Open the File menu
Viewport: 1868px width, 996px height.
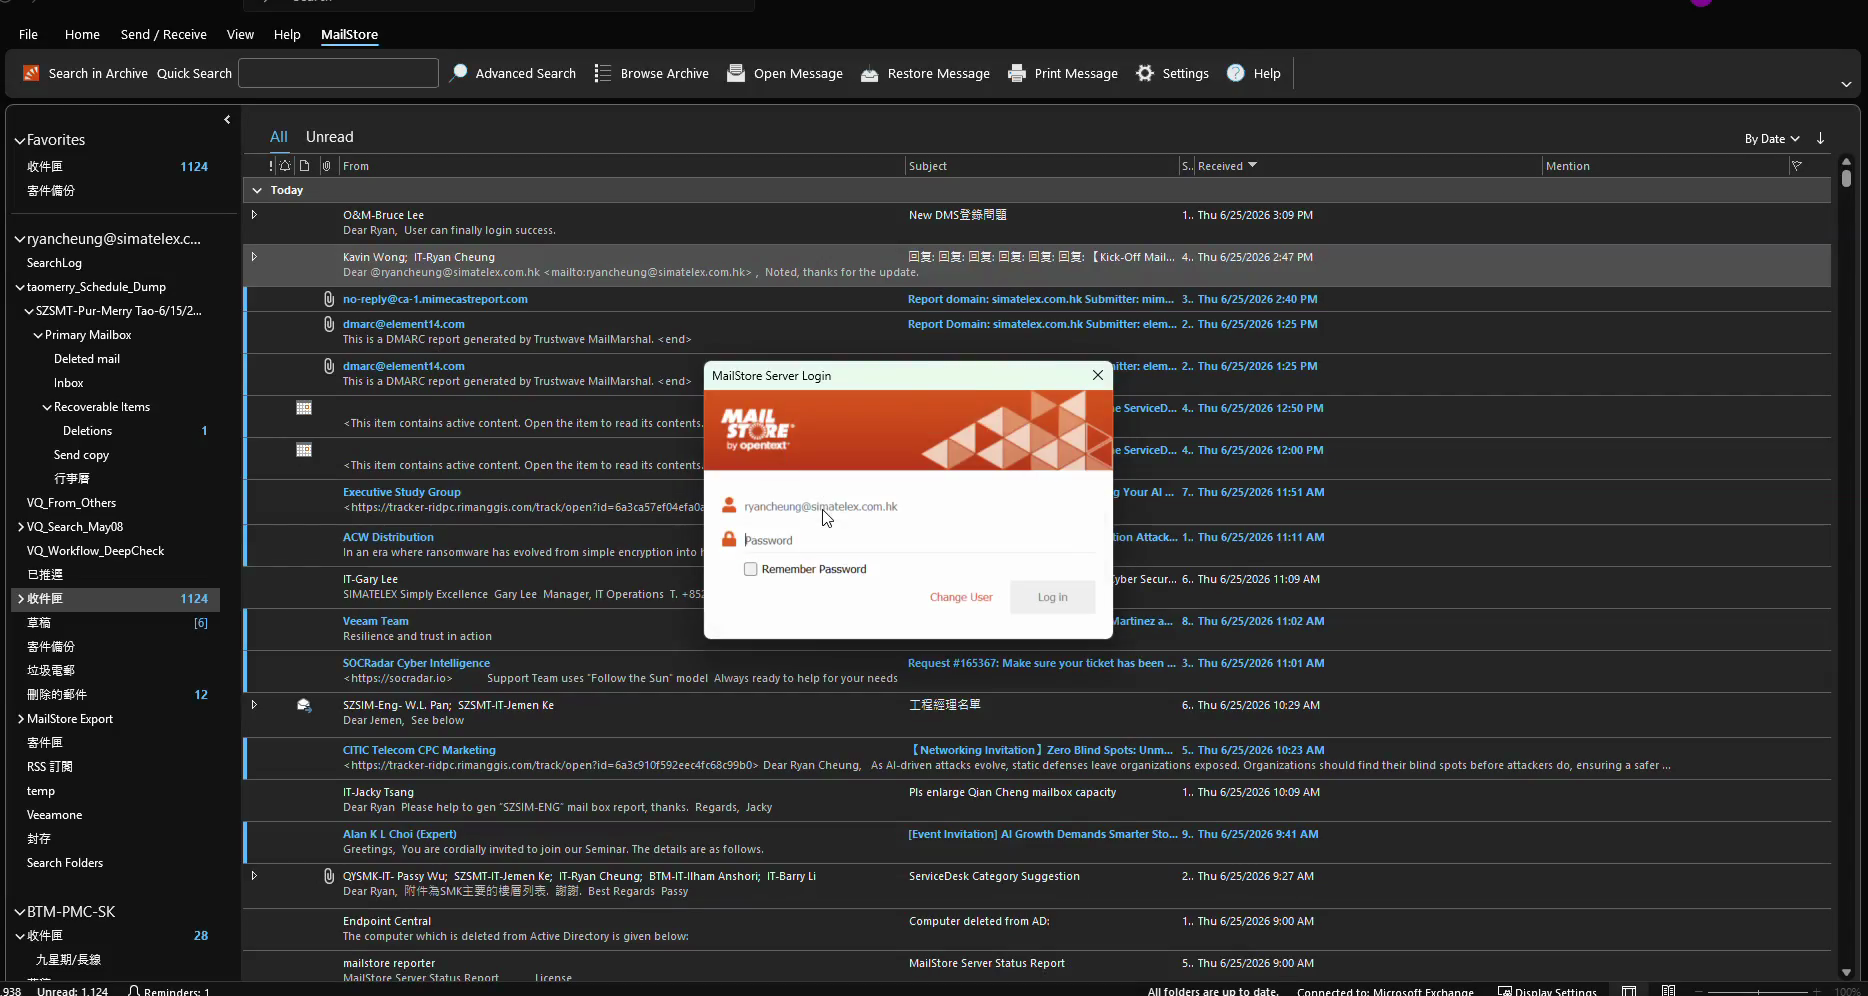click(28, 34)
